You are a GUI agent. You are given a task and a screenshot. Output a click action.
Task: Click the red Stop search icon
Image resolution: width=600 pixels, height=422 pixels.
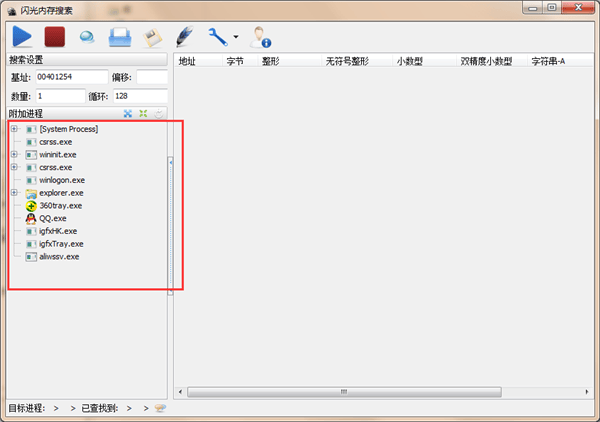(55, 37)
